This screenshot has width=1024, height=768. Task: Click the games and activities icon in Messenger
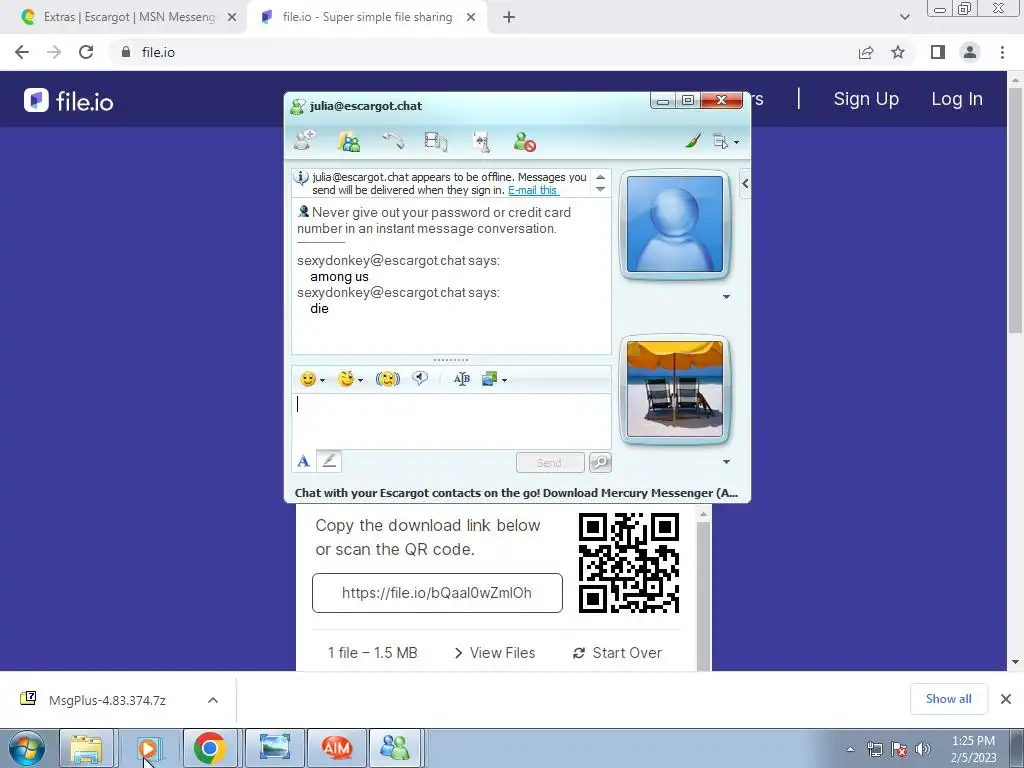(x=481, y=142)
